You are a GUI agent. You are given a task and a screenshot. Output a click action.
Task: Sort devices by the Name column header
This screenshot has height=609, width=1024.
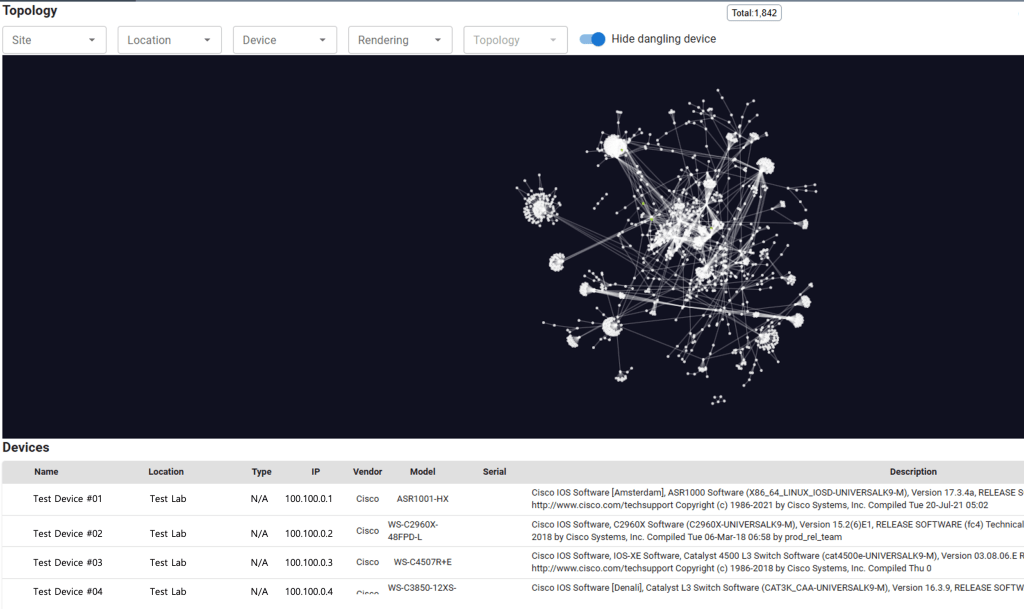click(46, 472)
